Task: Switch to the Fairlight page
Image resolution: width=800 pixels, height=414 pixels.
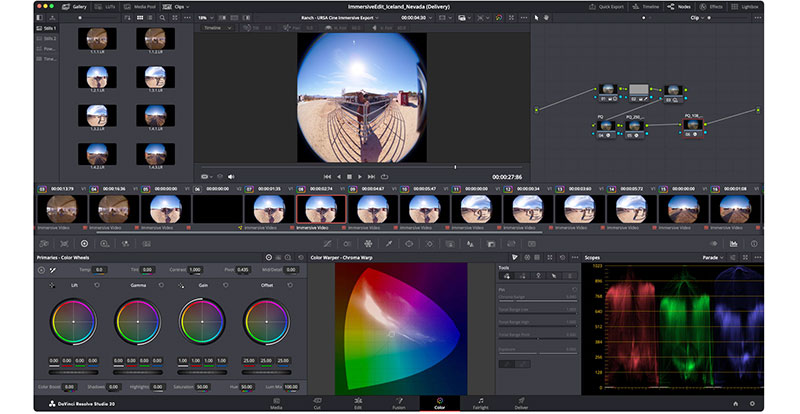Action: 481,403
